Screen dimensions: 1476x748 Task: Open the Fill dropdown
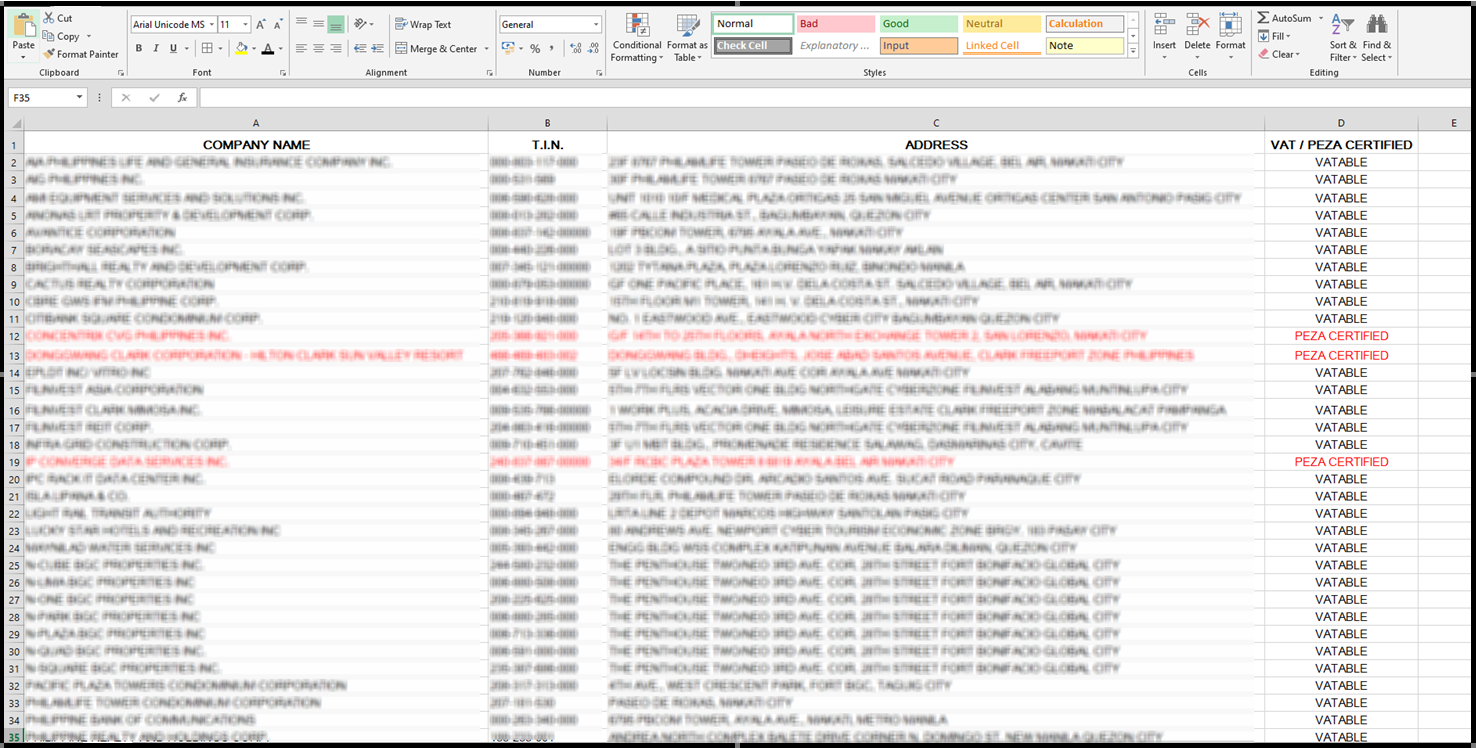click(1275, 36)
